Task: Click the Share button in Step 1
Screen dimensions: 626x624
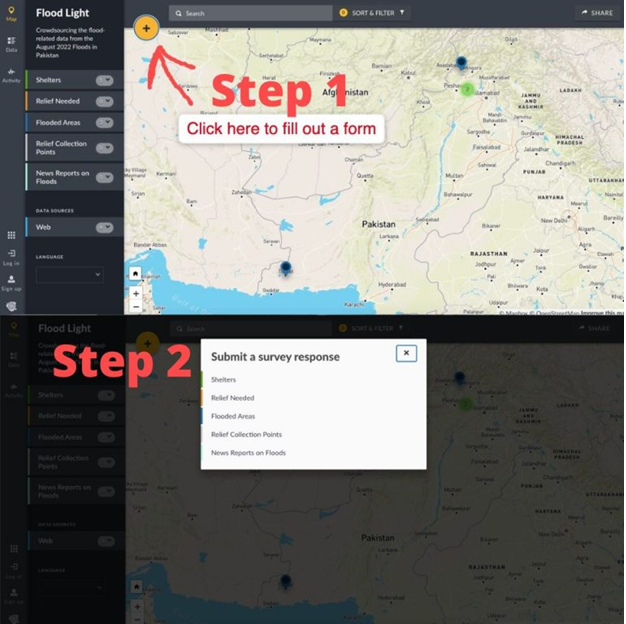Action: click(x=596, y=13)
